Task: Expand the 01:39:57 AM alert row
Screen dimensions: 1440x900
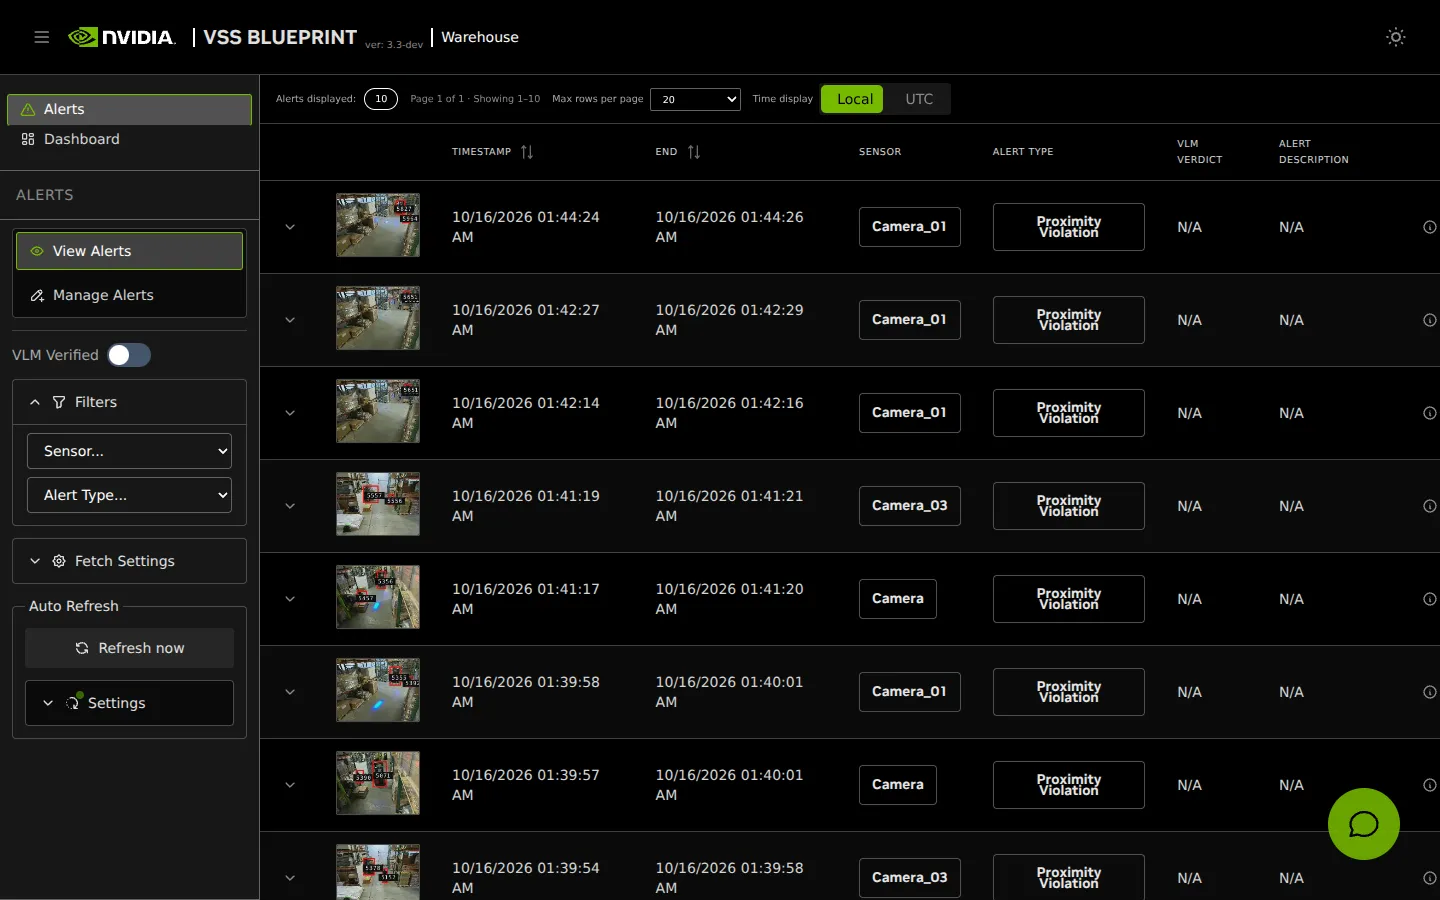Action: (290, 785)
